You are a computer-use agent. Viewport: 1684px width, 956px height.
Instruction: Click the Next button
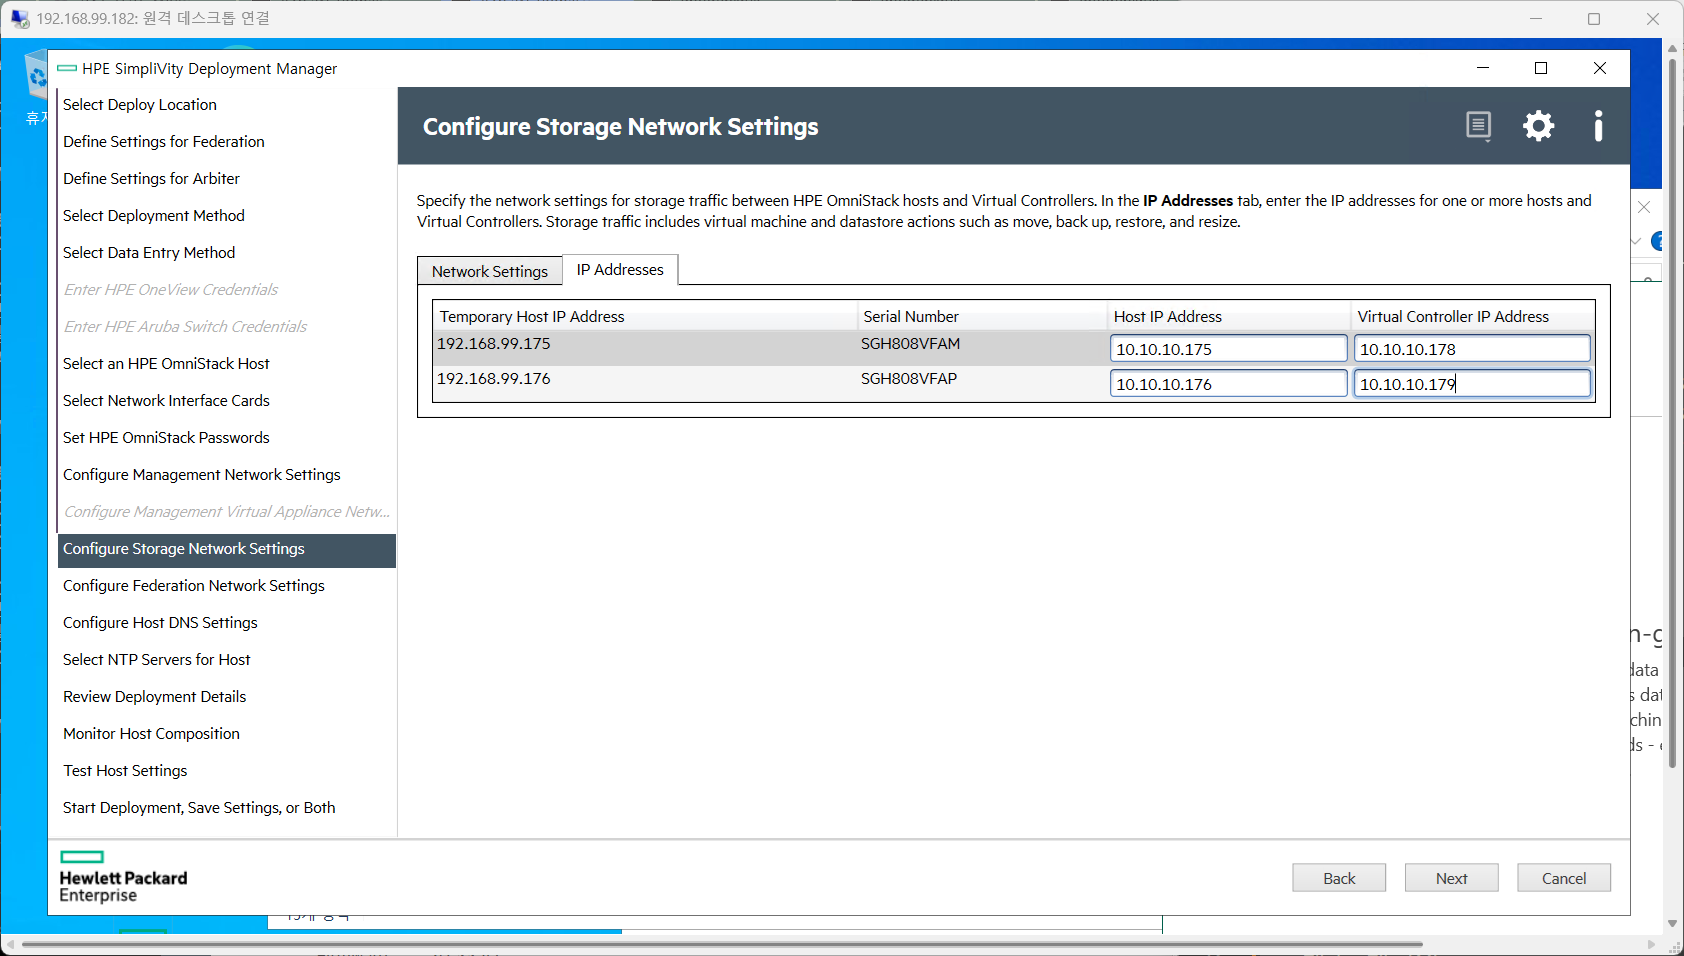pyautogui.click(x=1451, y=878)
